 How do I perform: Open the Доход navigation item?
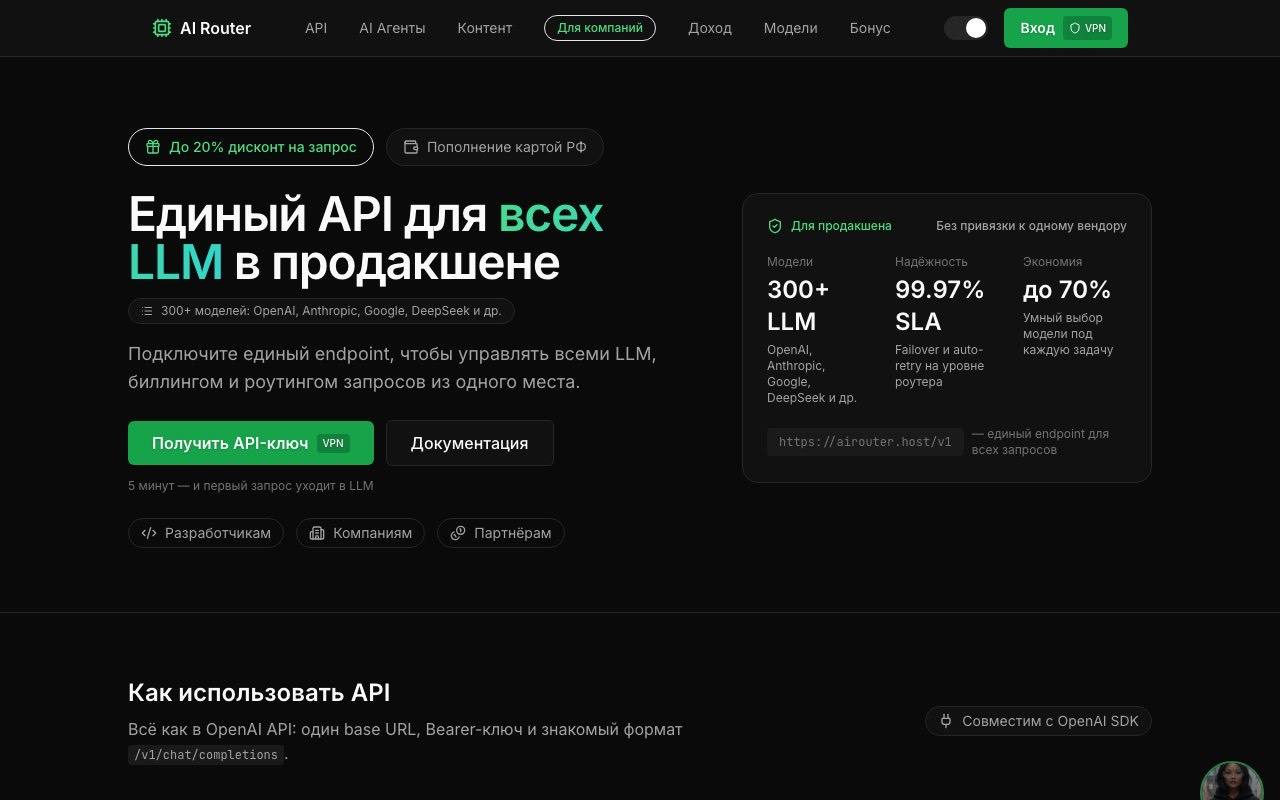pyautogui.click(x=710, y=28)
